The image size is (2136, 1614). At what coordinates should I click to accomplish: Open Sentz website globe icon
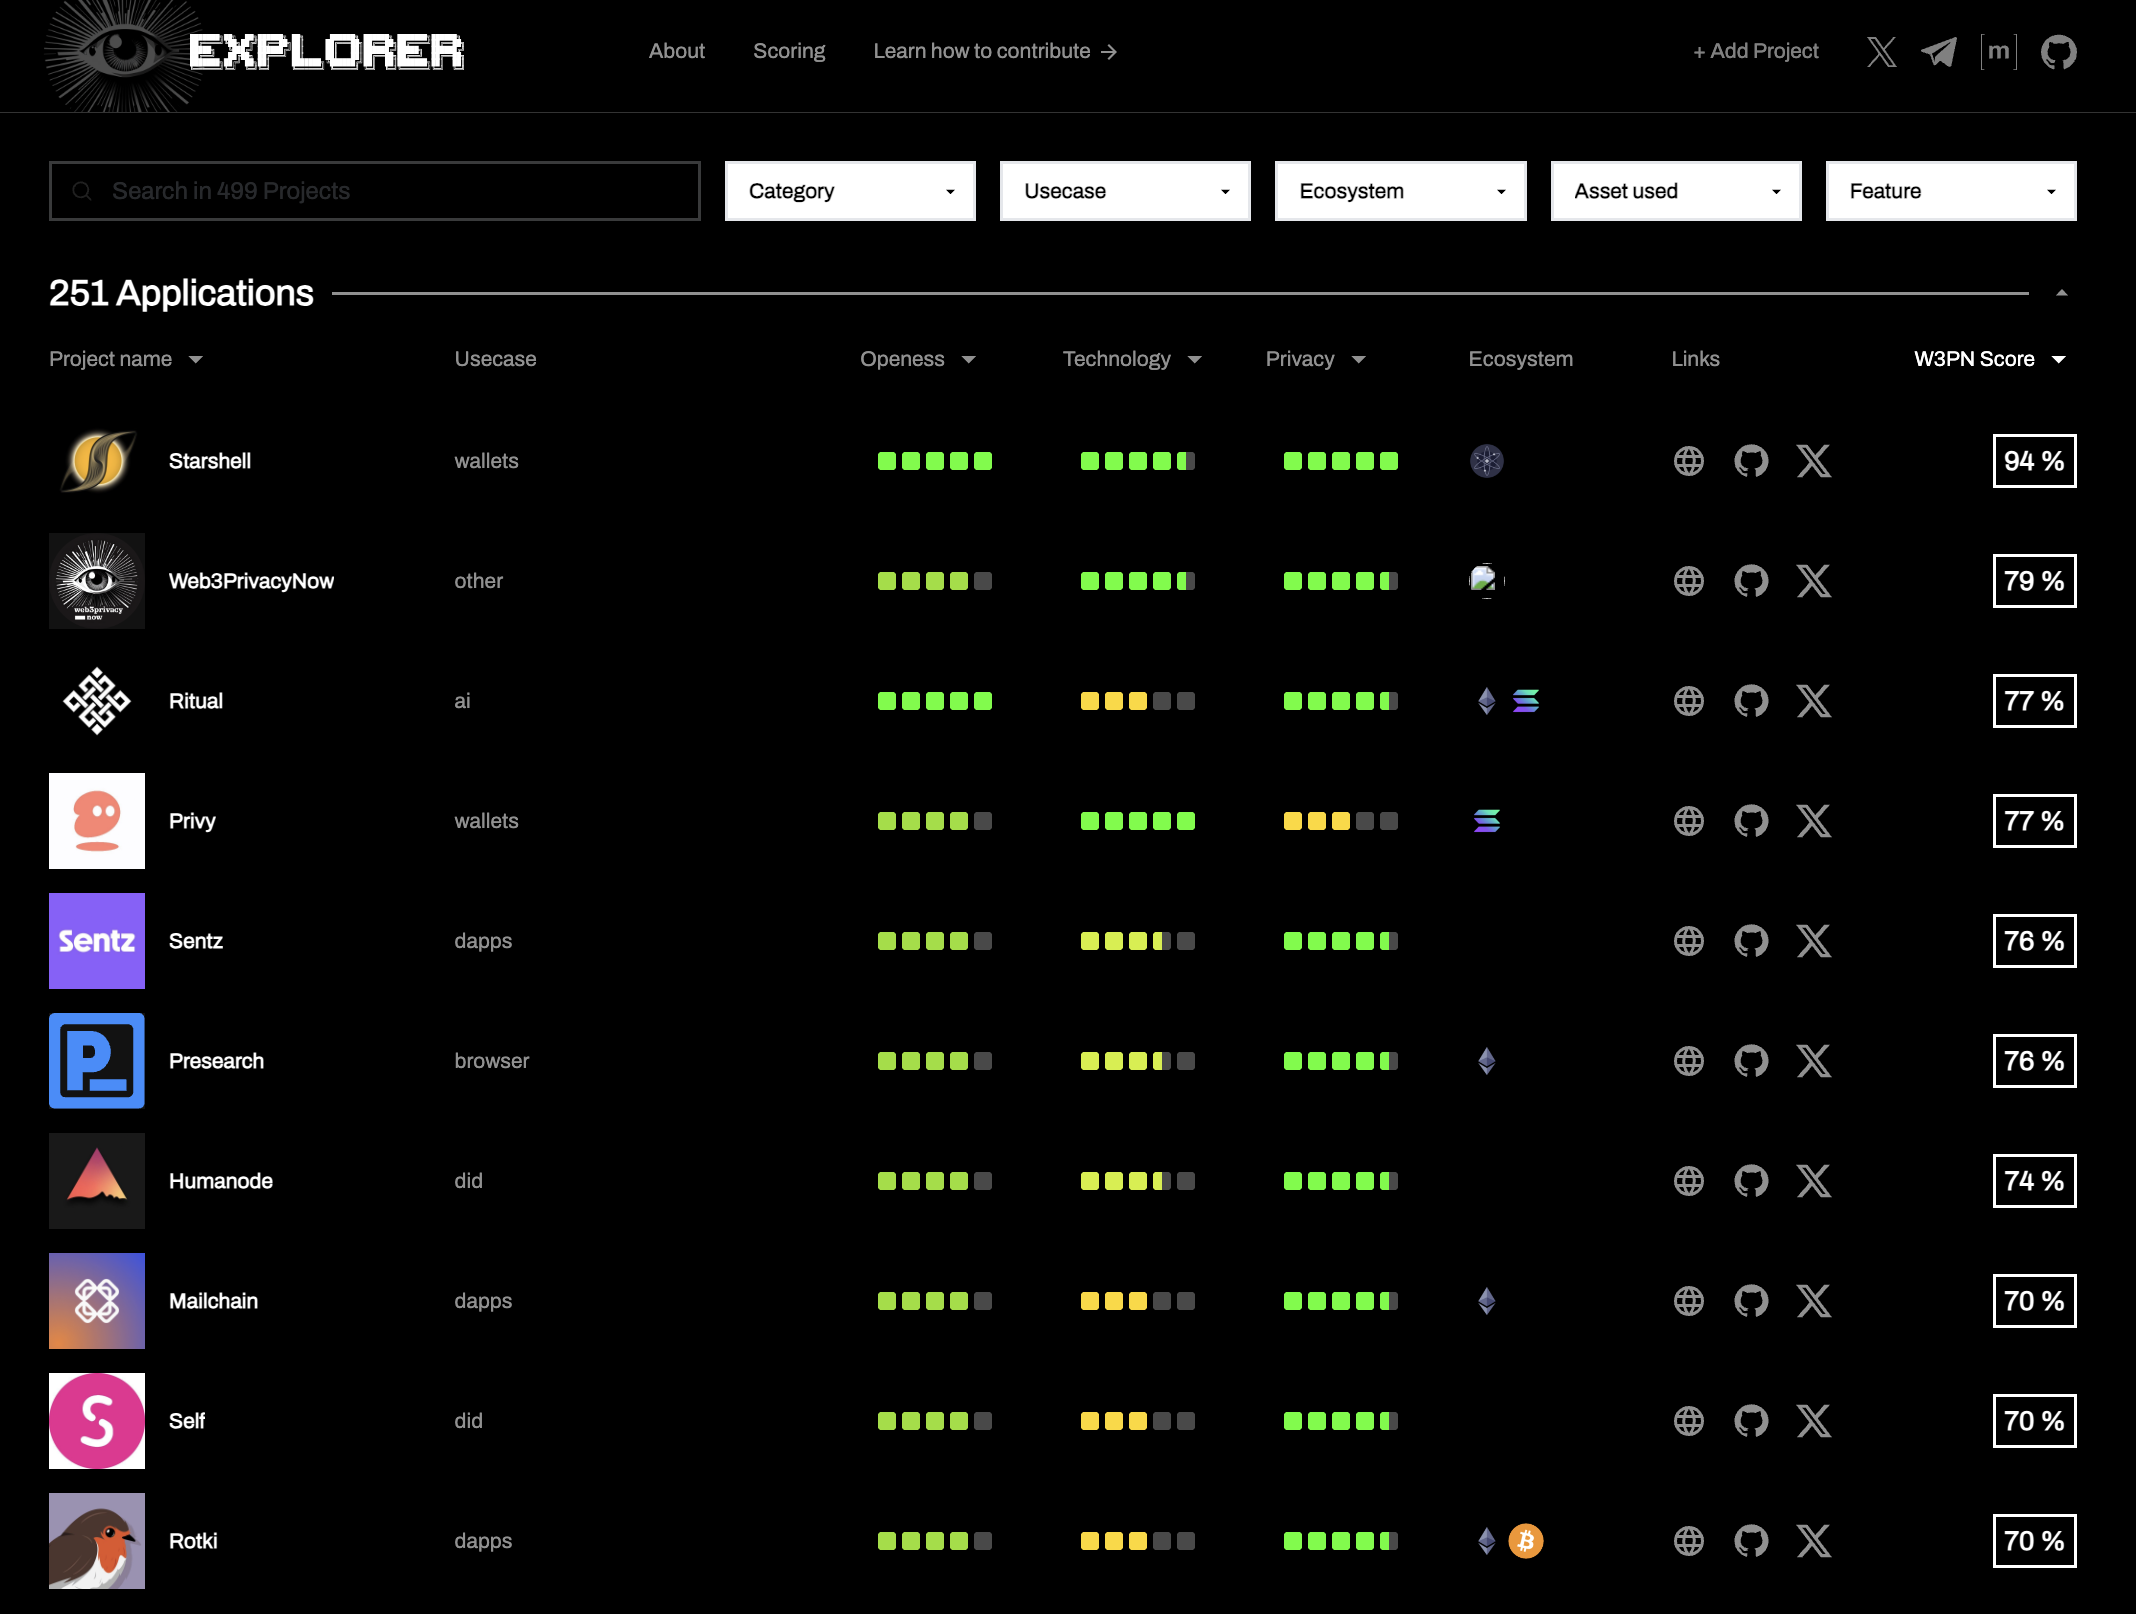[x=1689, y=941]
